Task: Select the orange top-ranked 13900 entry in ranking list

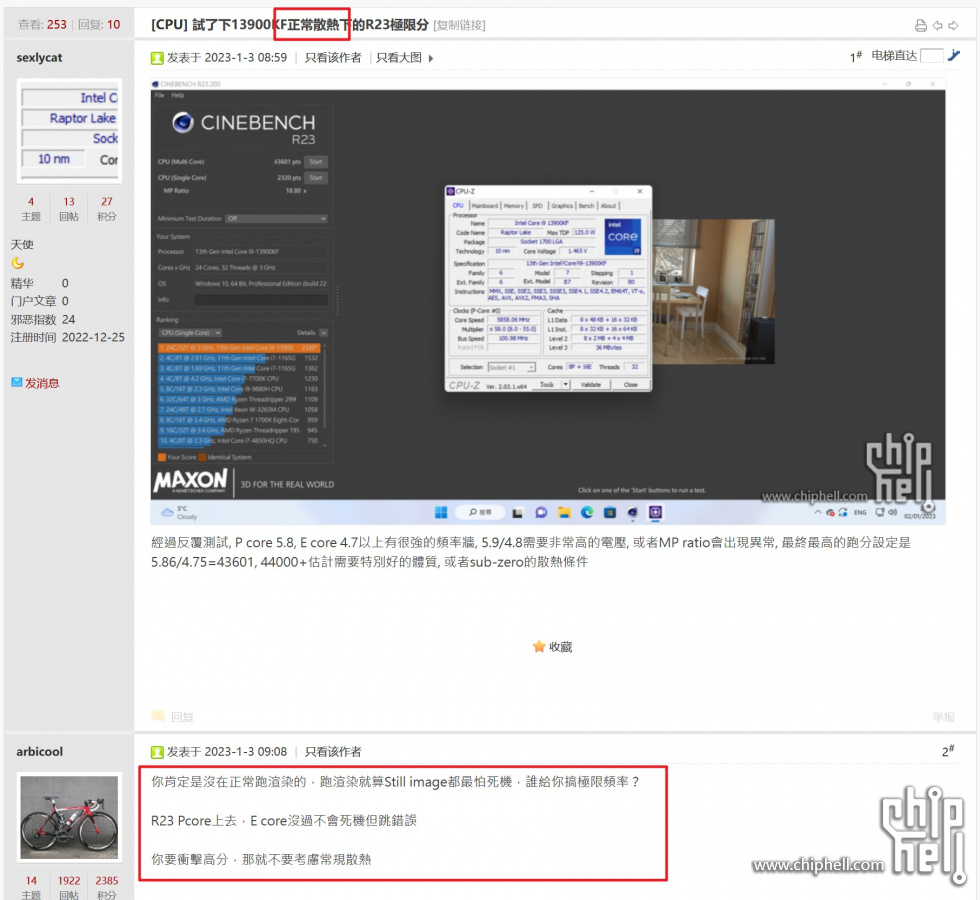Action: pyautogui.click(x=239, y=348)
